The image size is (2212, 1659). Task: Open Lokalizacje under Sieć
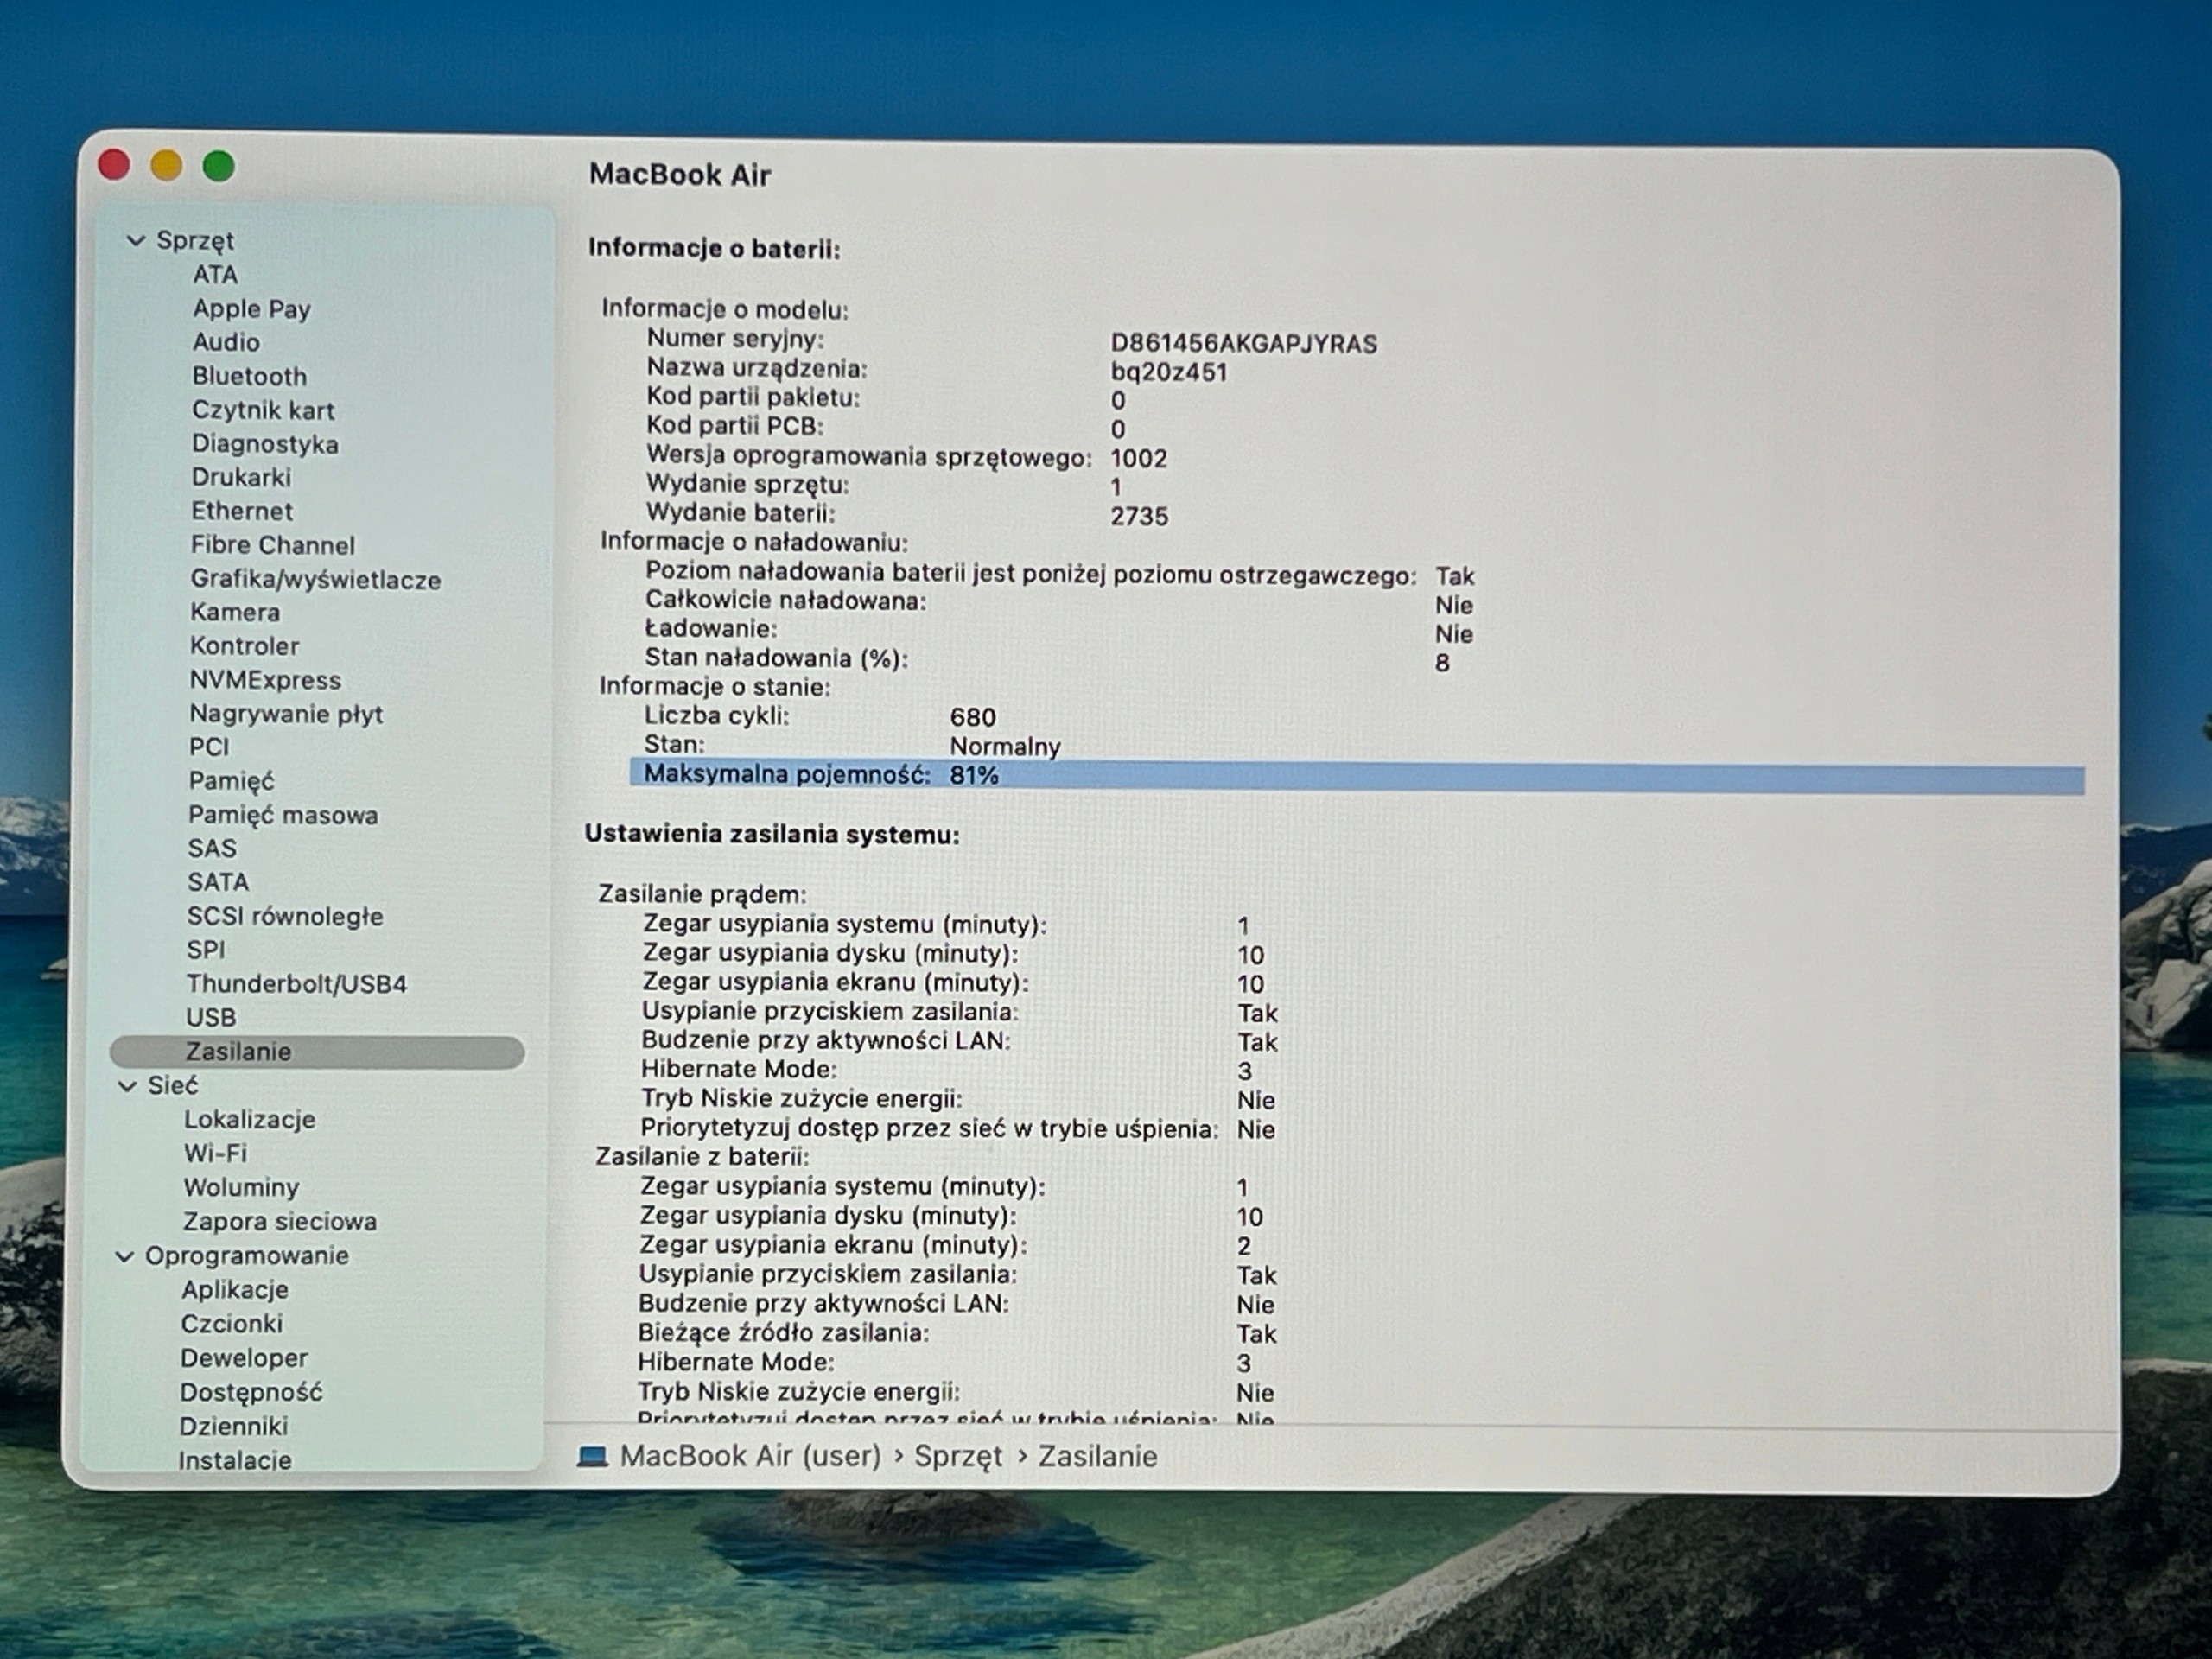(x=249, y=1120)
